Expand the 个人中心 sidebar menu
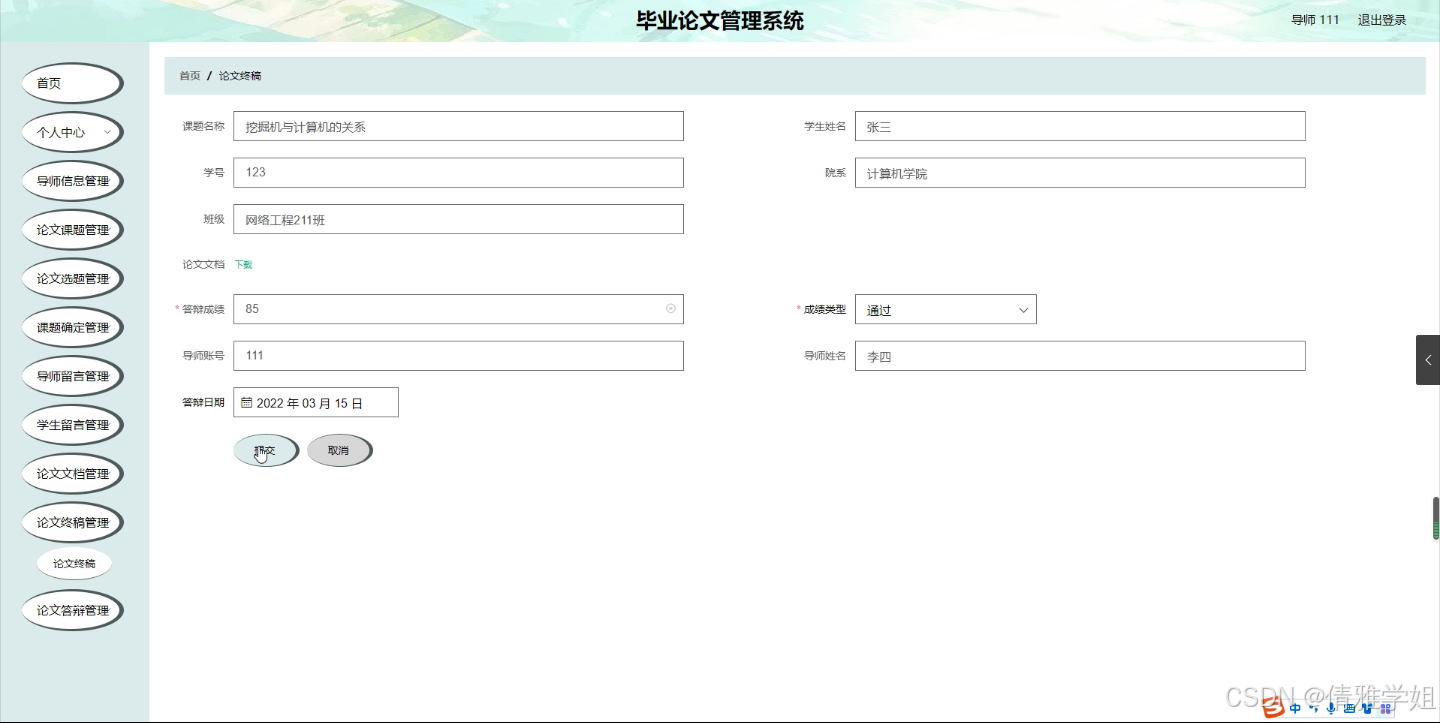The width and height of the screenshot is (1440, 723). coord(71,131)
